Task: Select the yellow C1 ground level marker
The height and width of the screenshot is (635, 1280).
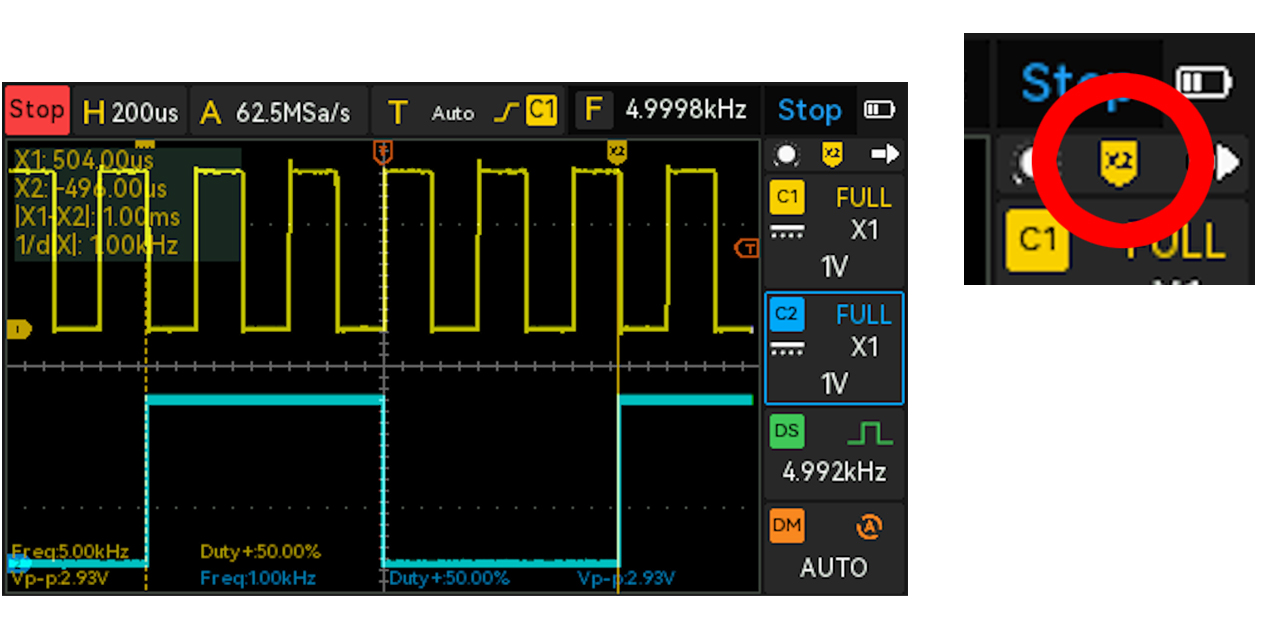Action: tap(17, 328)
